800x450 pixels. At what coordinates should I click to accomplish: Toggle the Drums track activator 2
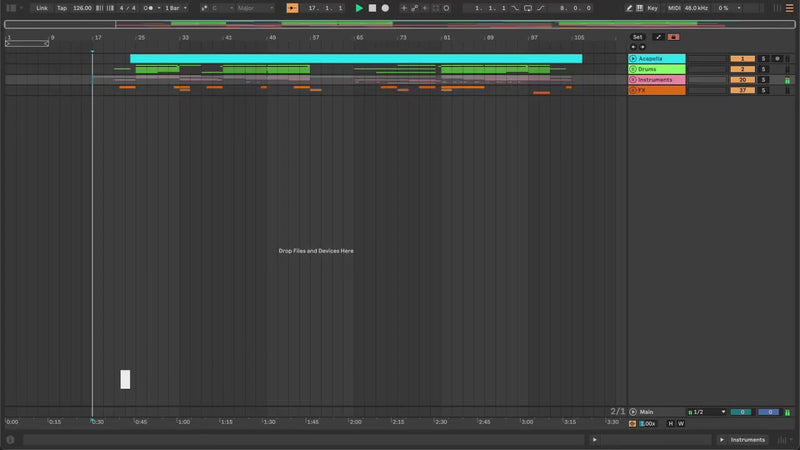742,69
